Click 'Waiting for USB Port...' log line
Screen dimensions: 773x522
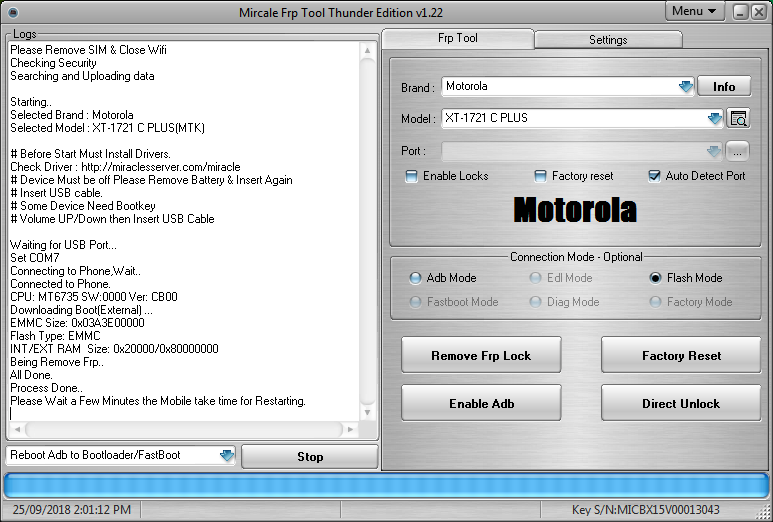point(63,245)
